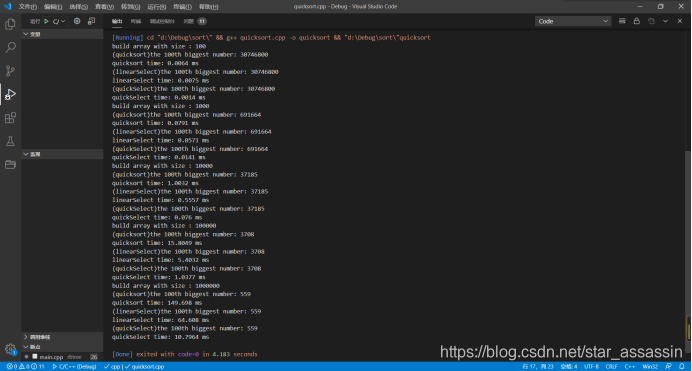Image resolution: width=692 pixels, height=371 pixels.
Task: Toggle the main.cpp breakpoint checkbox
Action: (35, 356)
